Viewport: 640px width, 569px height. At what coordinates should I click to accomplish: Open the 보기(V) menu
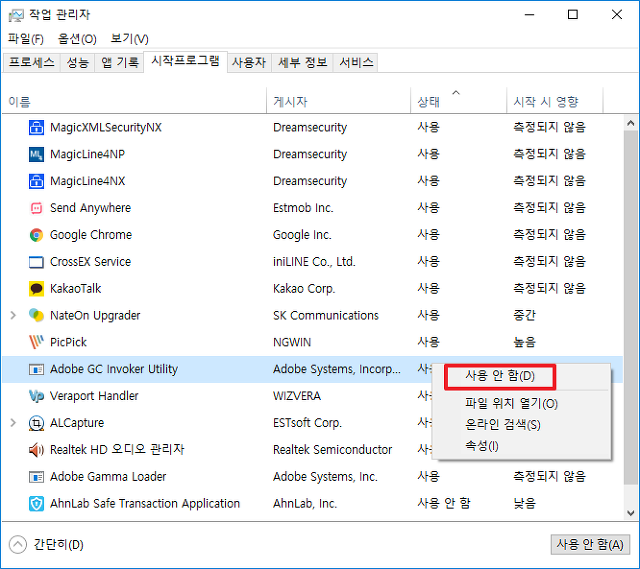[129, 39]
